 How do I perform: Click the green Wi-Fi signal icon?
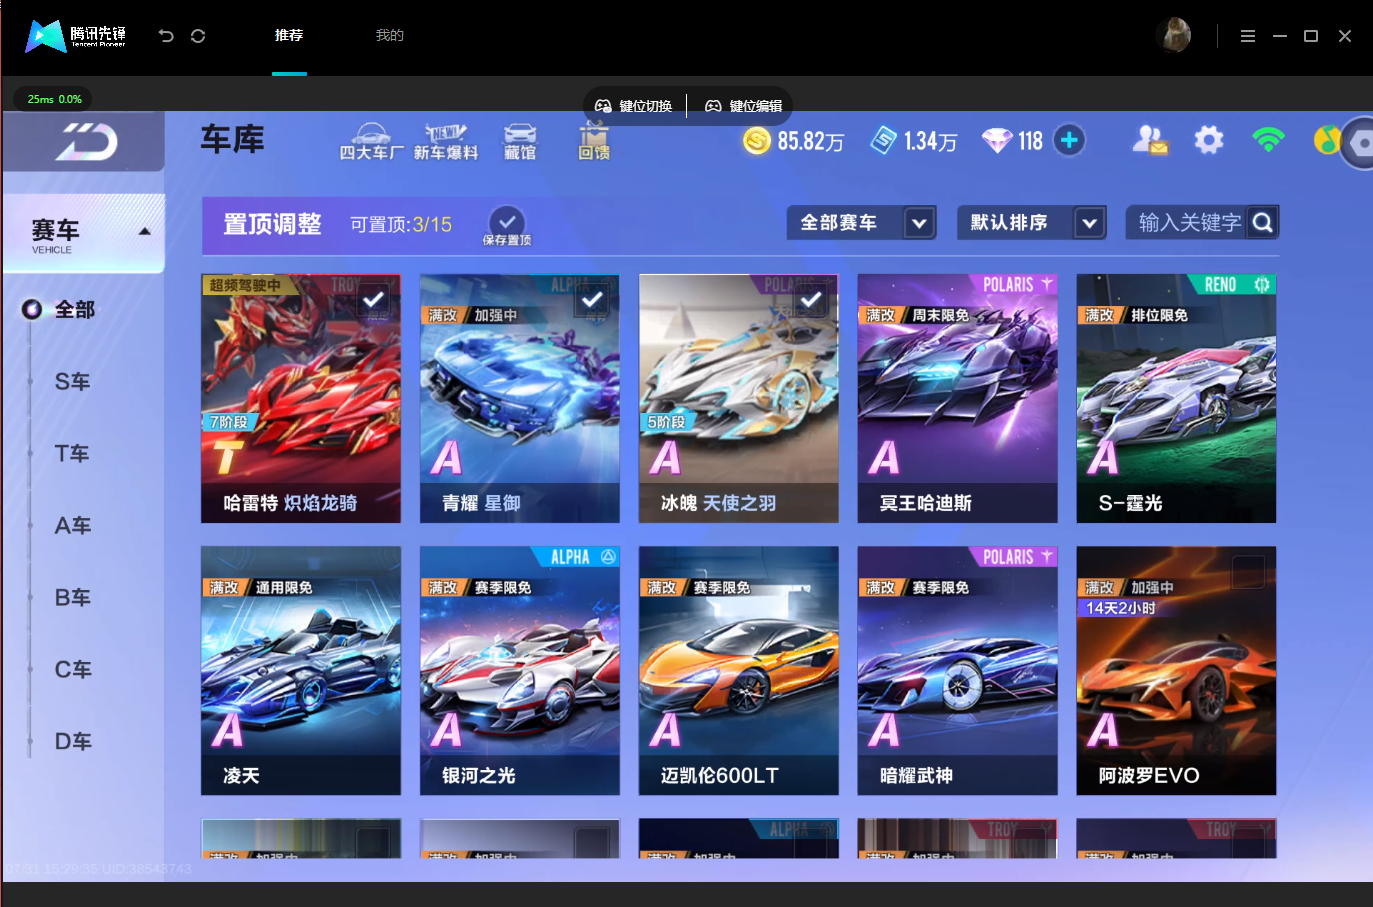(1268, 140)
